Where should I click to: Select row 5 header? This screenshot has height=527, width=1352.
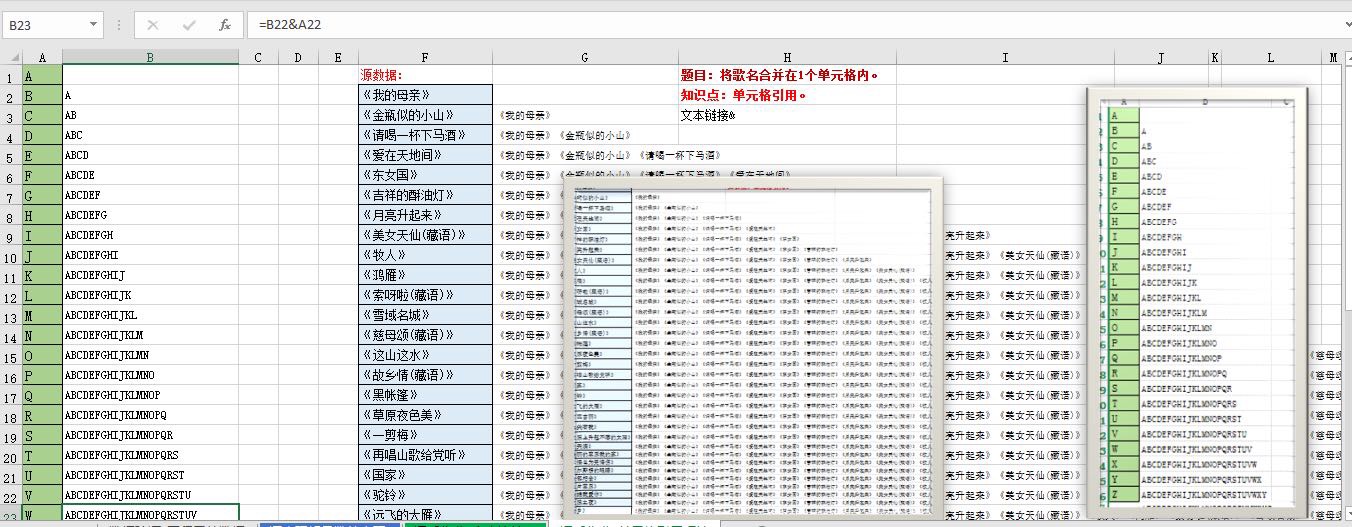click(11, 156)
